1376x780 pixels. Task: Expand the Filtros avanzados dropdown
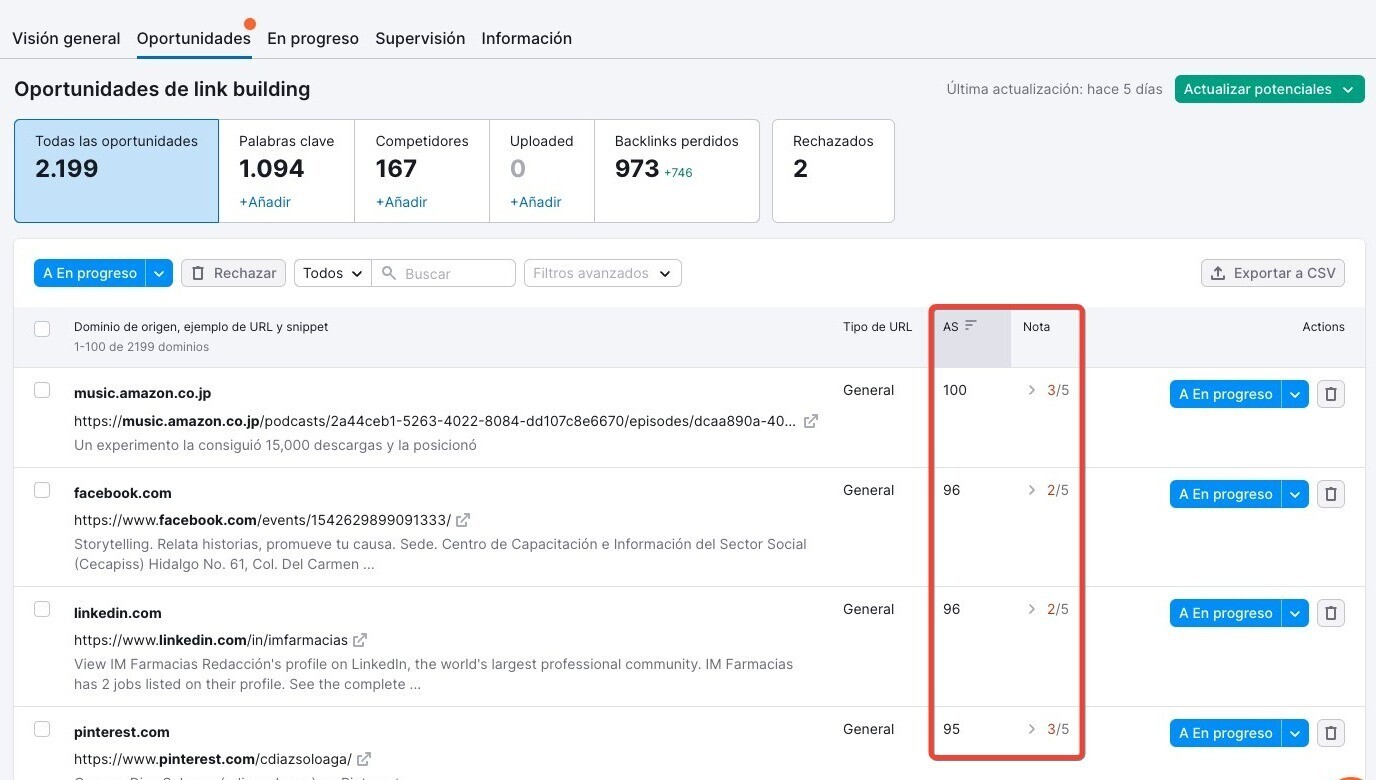(602, 273)
